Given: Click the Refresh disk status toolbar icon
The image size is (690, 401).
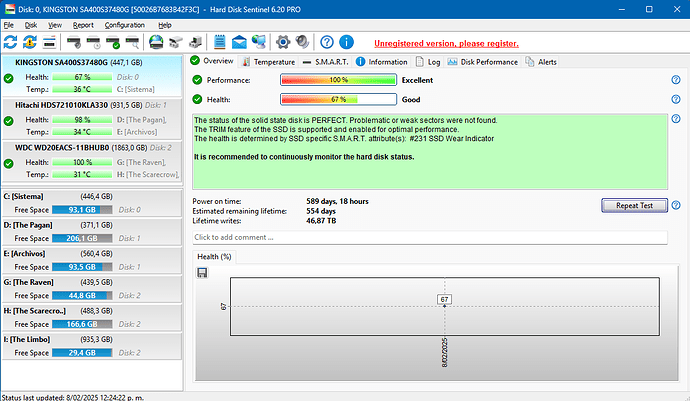Looking at the screenshot, I should pos(10,42).
